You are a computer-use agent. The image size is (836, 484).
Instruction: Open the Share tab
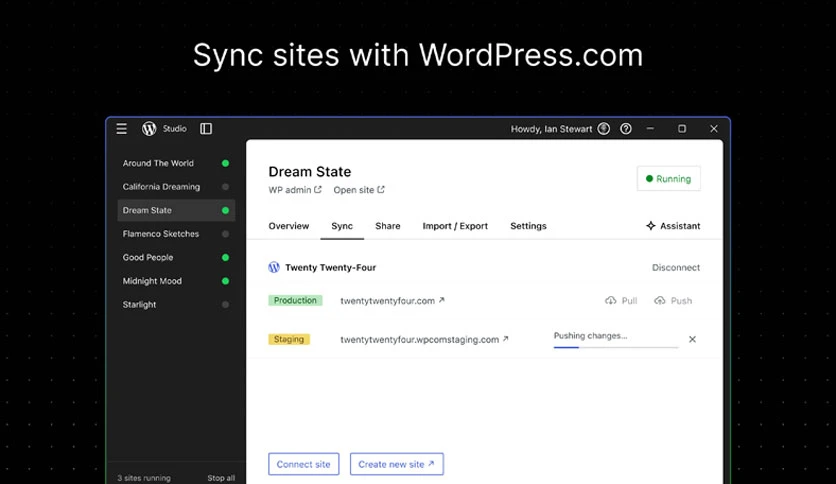pyautogui.click(x=388, y=226)
